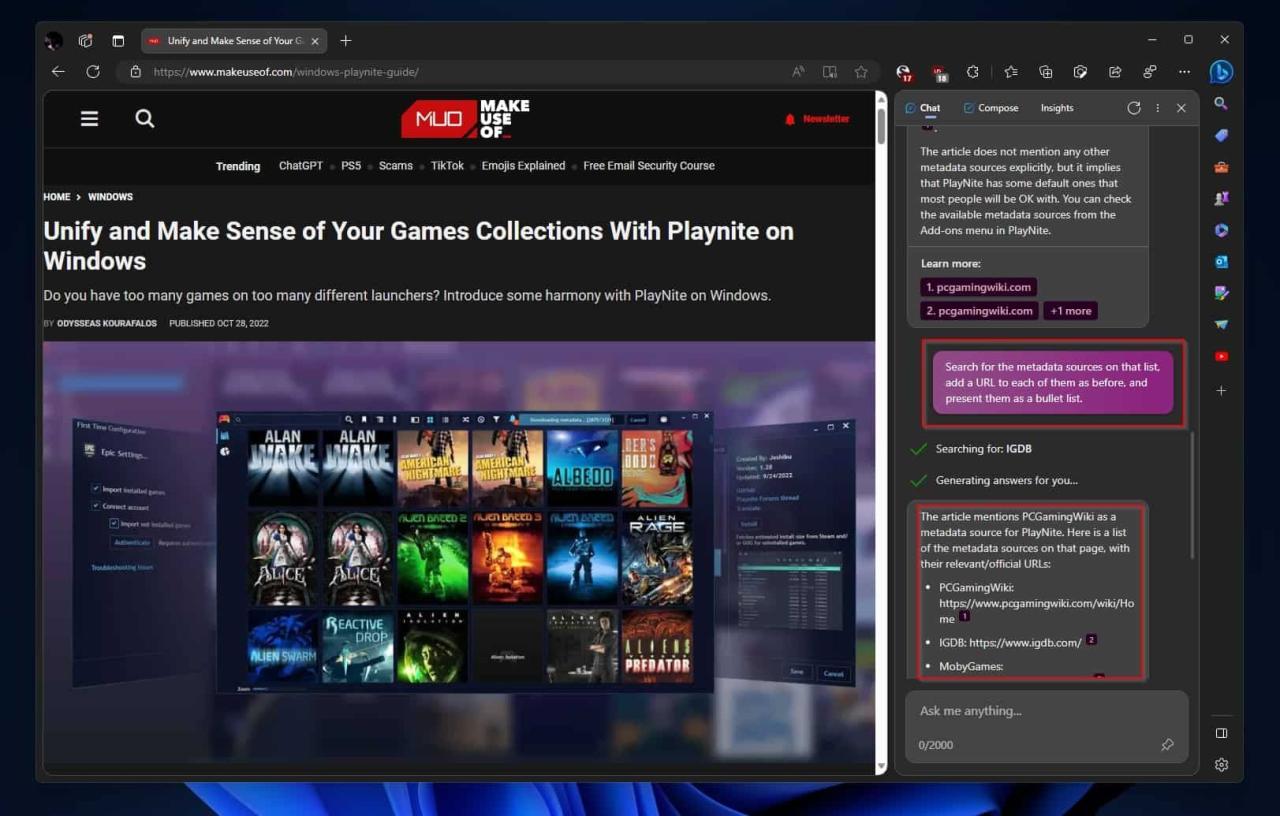
Task: Open the Tools briefcase icon in sidebar
Action: click(x=1221, y=167)
